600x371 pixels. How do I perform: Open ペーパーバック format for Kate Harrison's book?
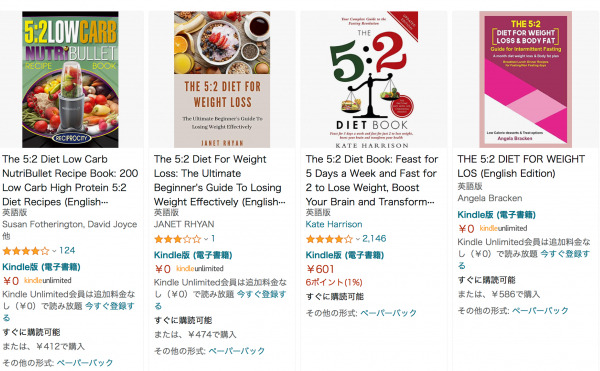click(x=388, y=313)
